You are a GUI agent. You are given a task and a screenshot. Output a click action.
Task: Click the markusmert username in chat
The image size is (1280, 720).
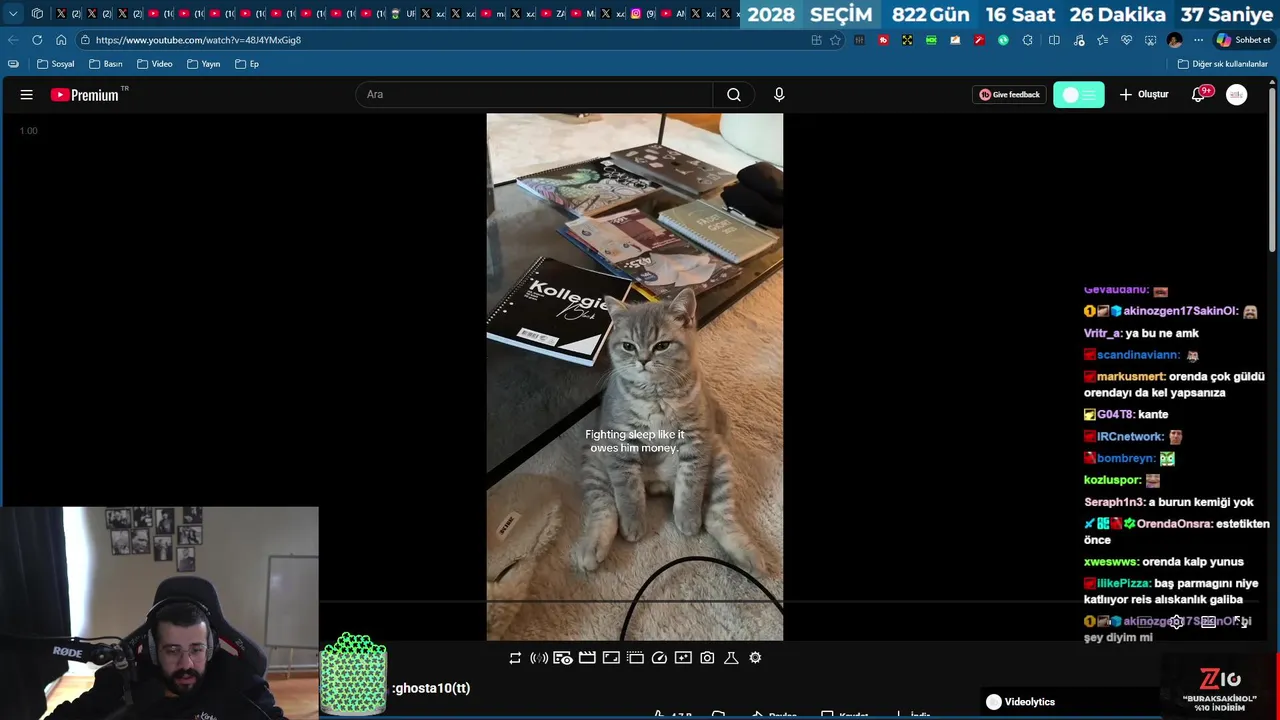point(1131,377)
